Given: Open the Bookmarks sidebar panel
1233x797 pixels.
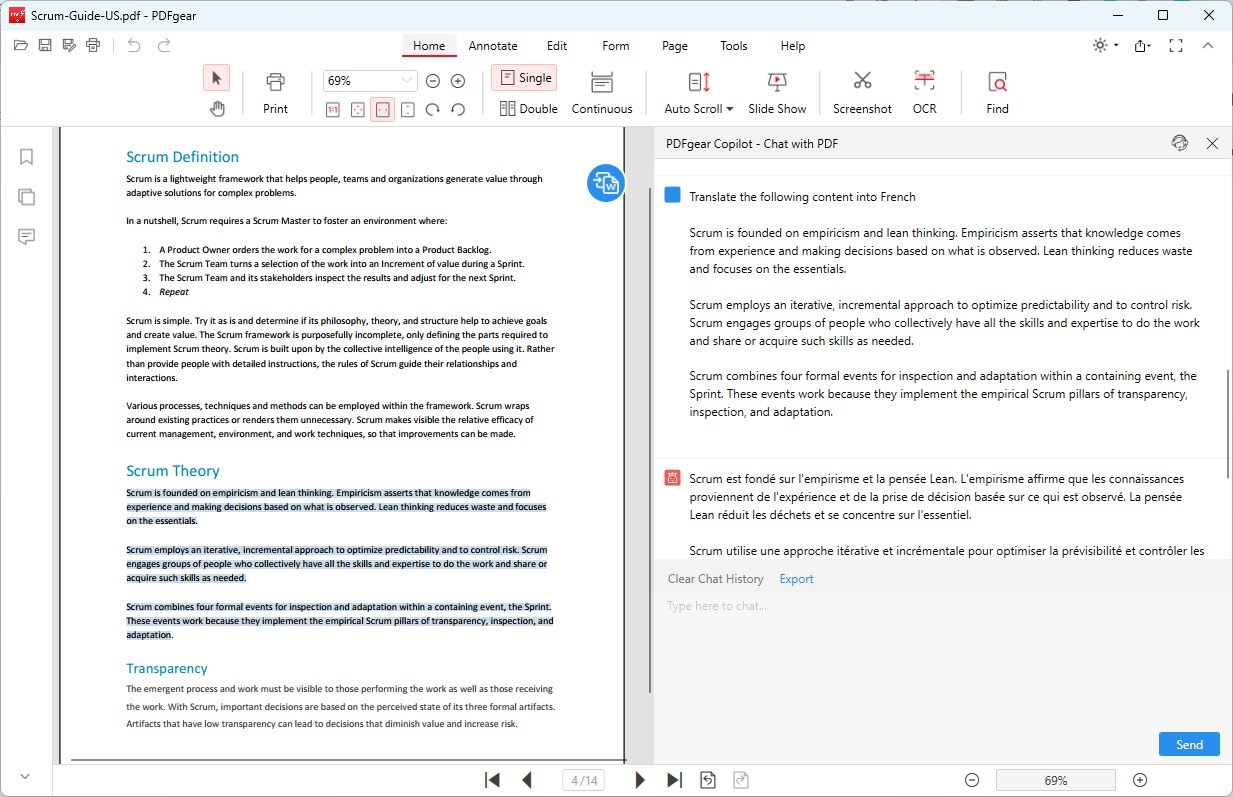Looking at the screenshot, I should tap(26, 156).
